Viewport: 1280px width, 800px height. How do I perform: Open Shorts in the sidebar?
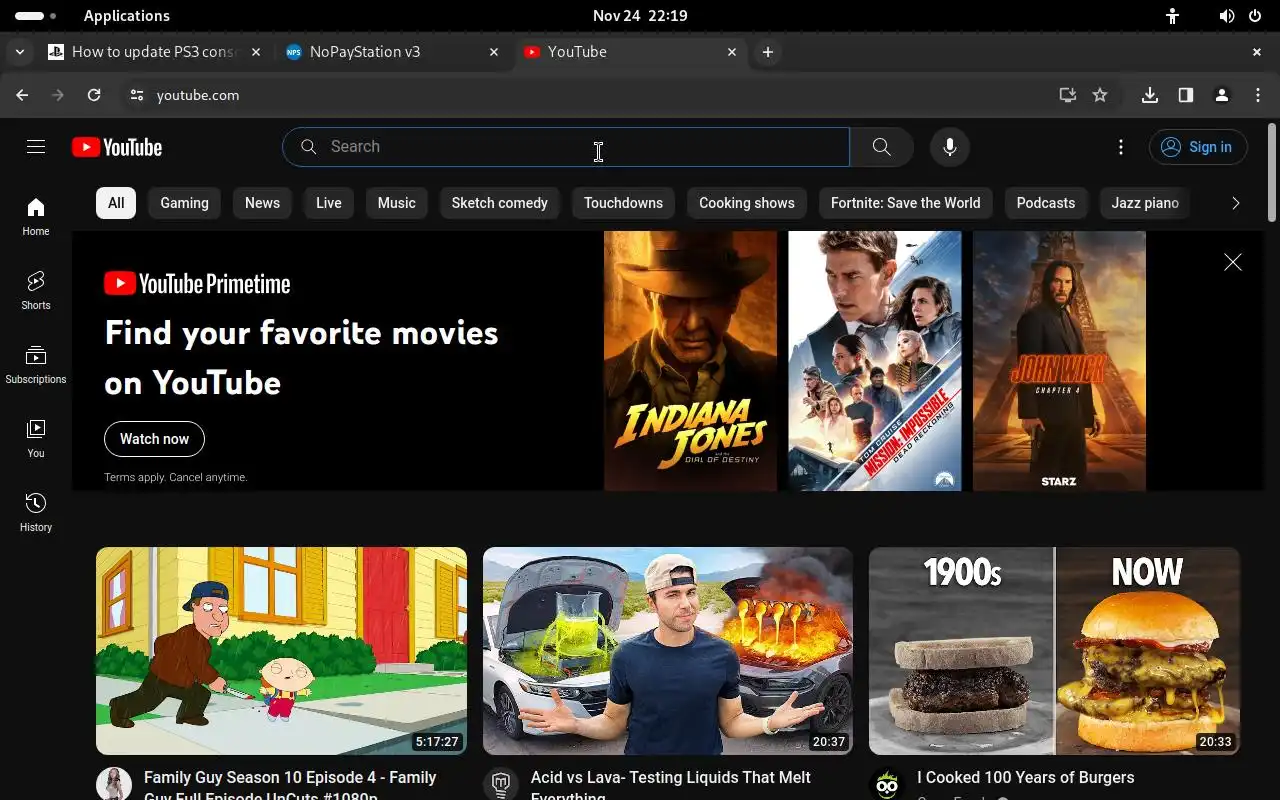(x=36, y=289)
